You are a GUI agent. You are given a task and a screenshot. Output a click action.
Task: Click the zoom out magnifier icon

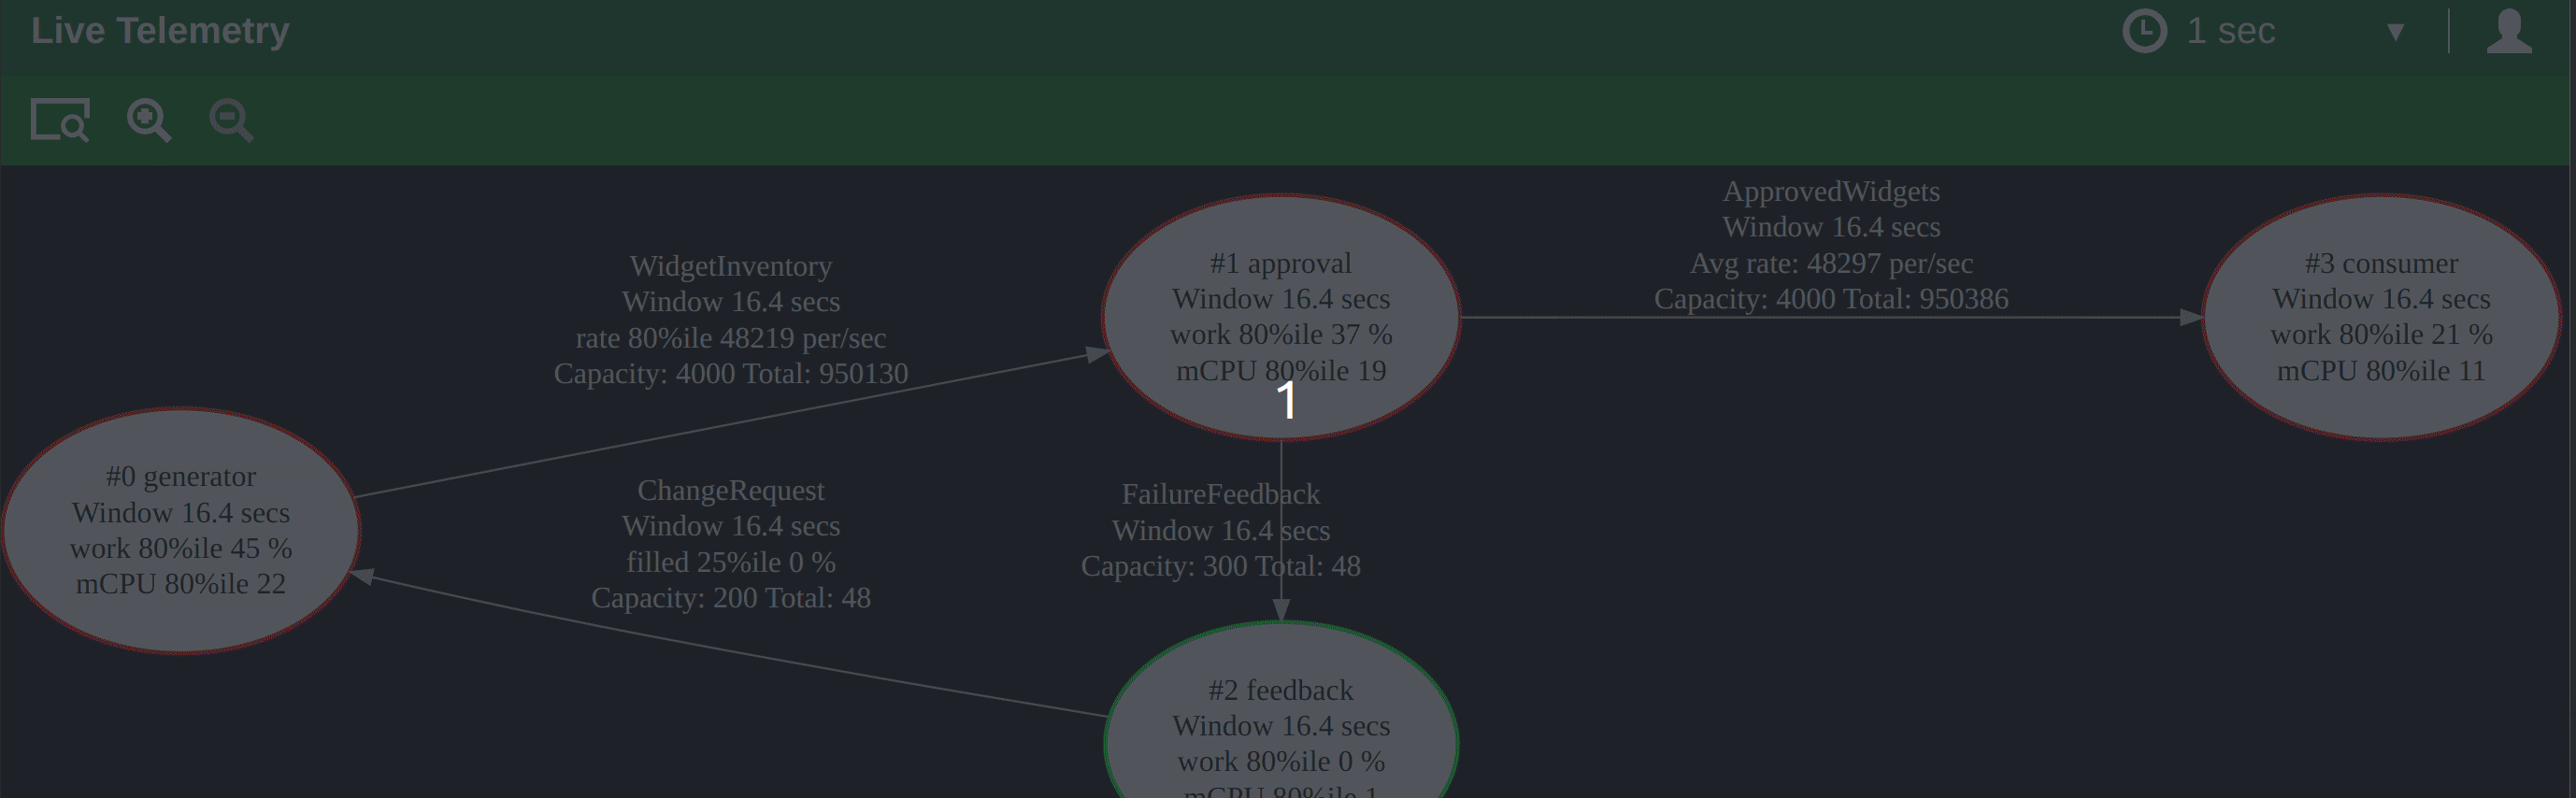[x=230, y=120]
